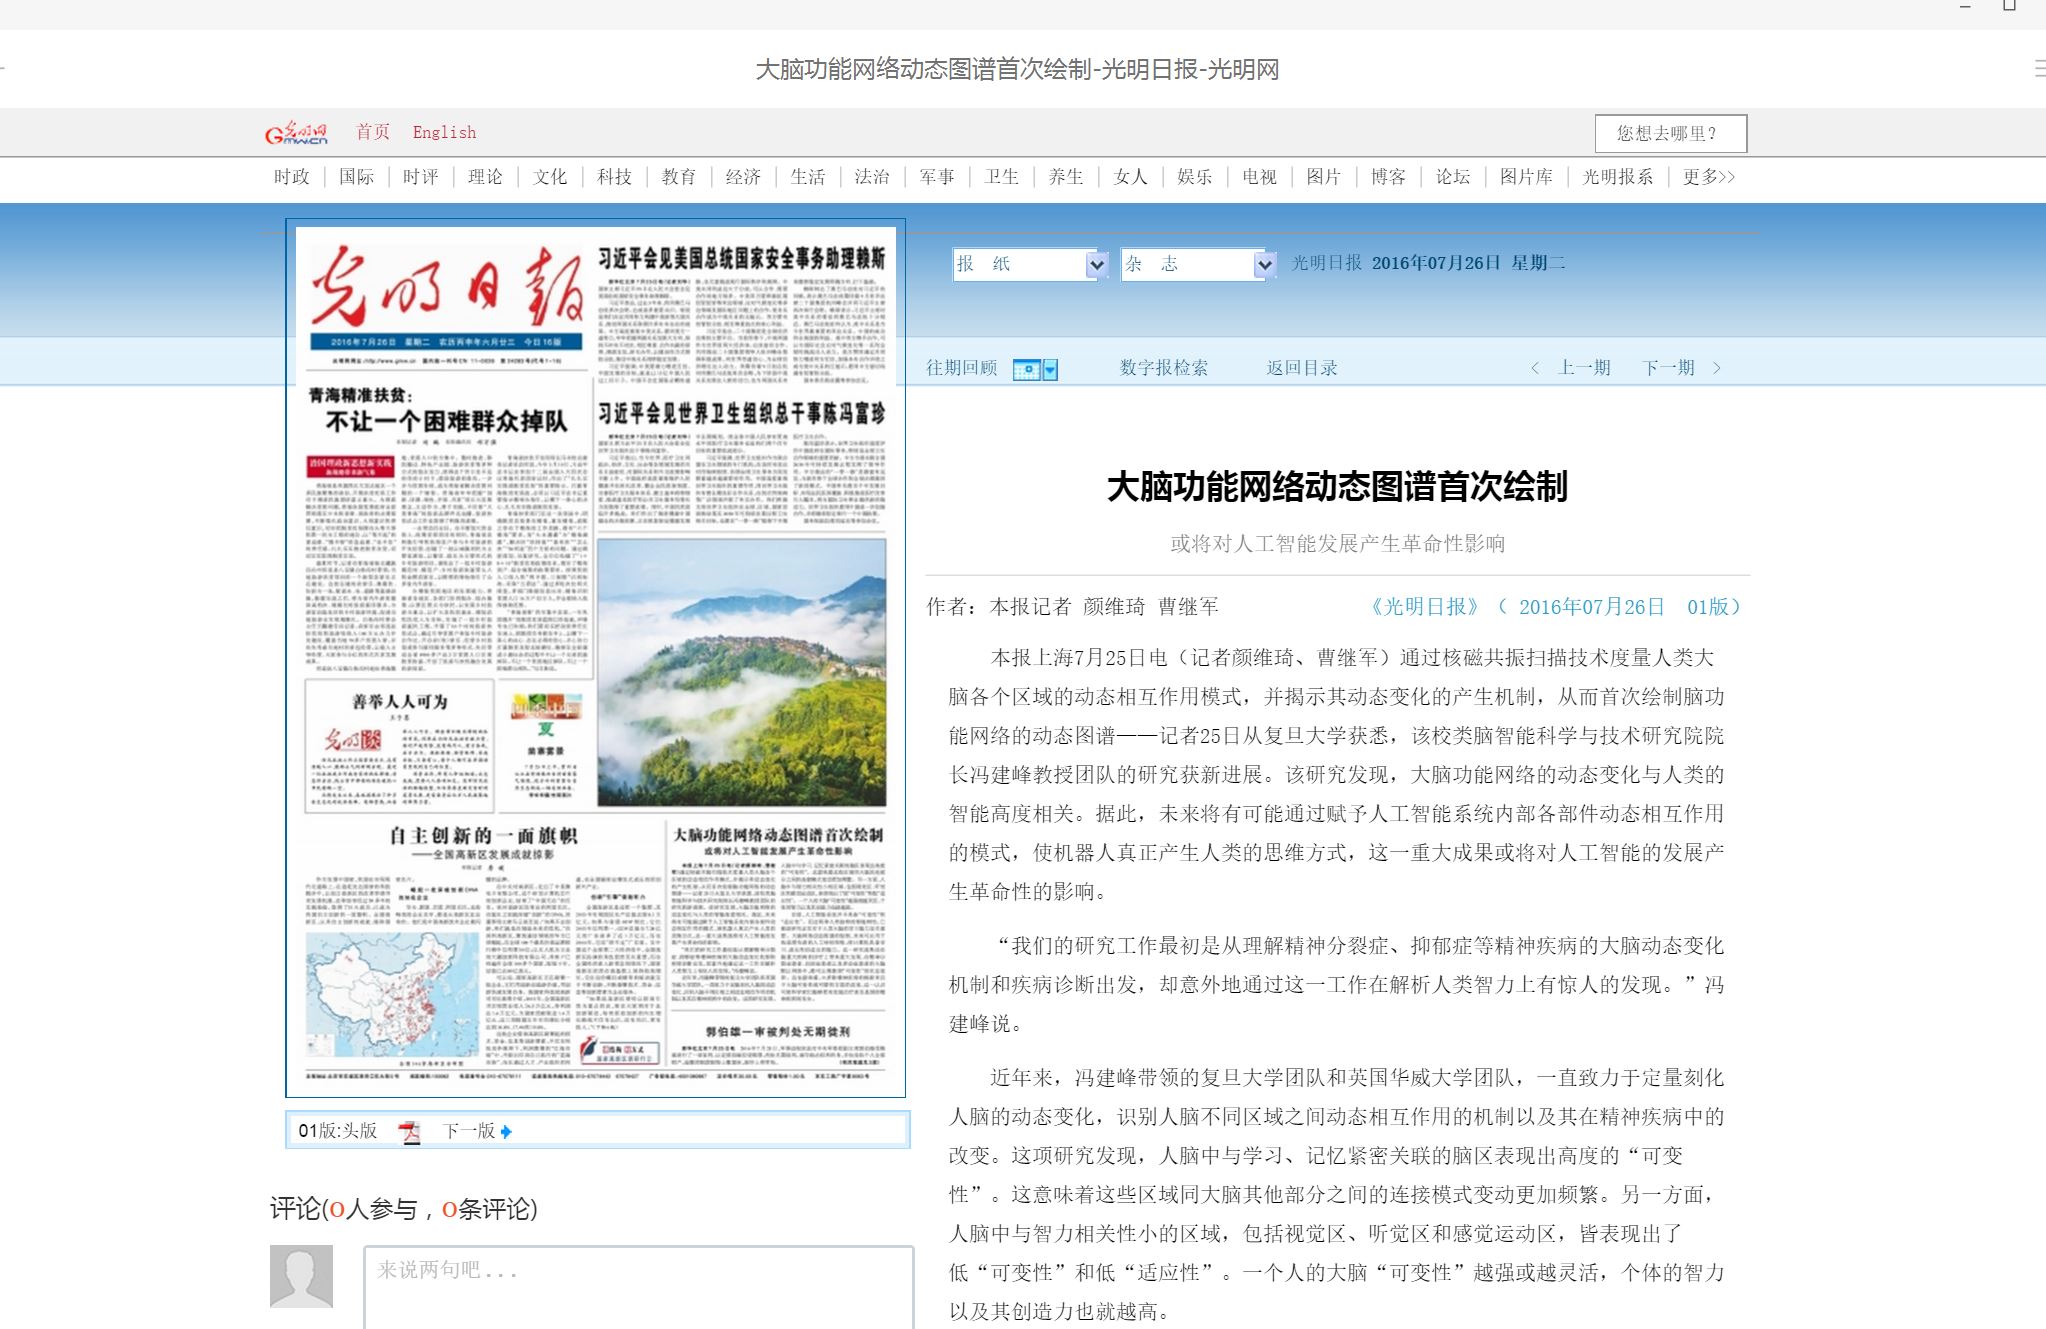Open the 科技 navigation menu item

(x=614, y=177)
